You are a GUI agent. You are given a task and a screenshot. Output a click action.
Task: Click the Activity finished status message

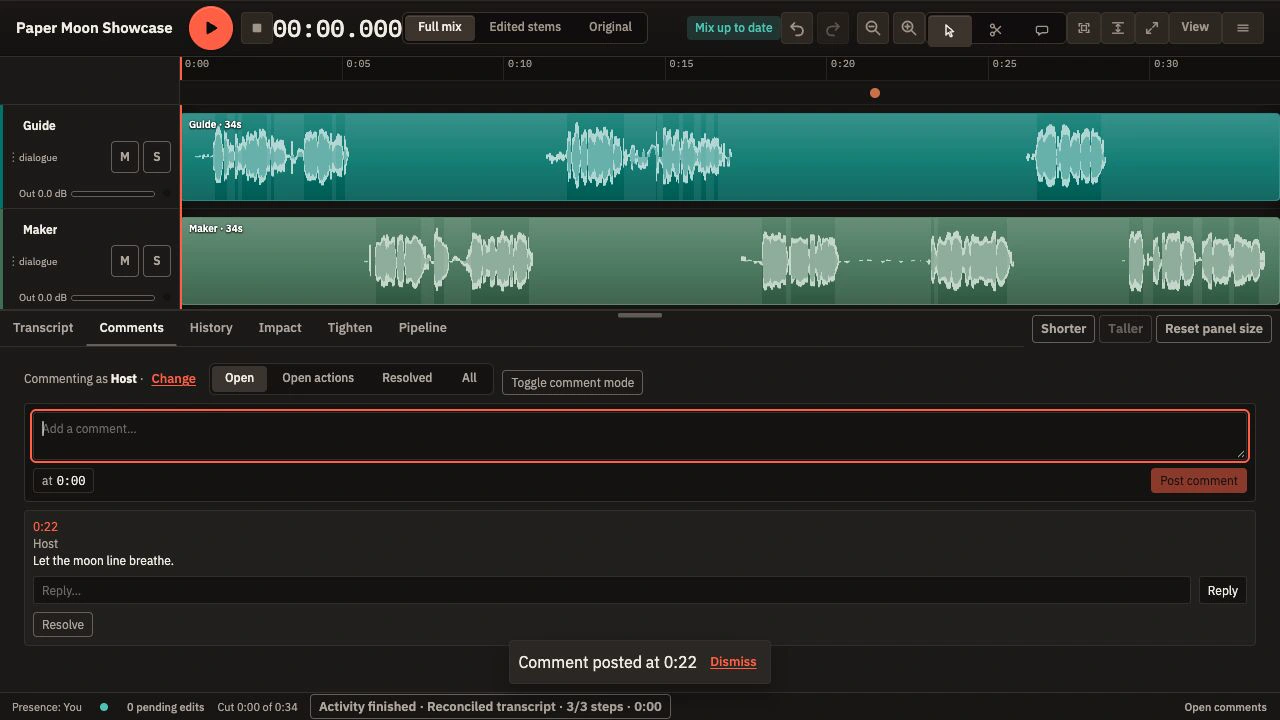tap(490, 707)
